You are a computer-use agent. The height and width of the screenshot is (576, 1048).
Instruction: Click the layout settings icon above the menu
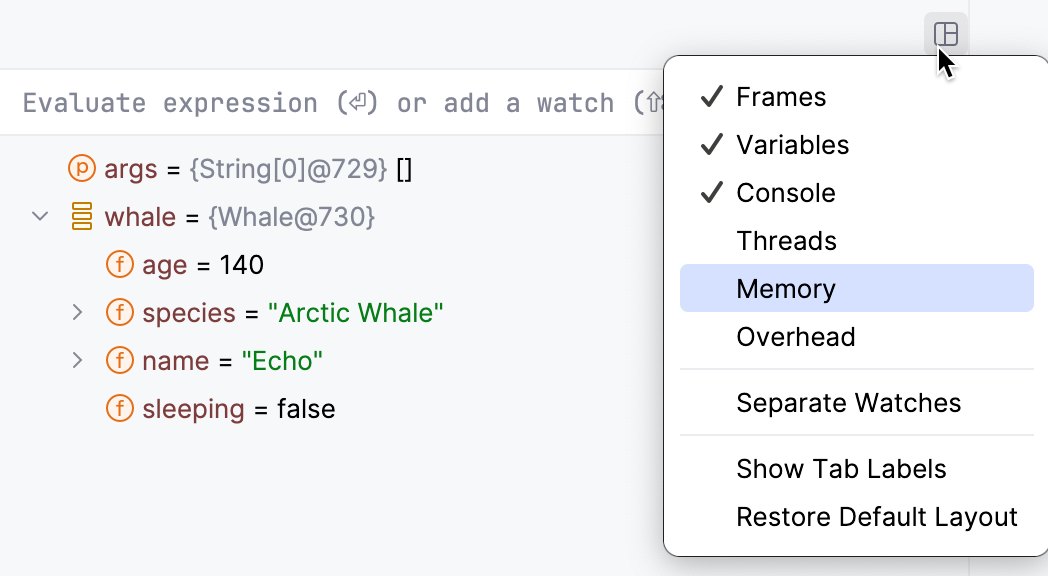point(943,33)
